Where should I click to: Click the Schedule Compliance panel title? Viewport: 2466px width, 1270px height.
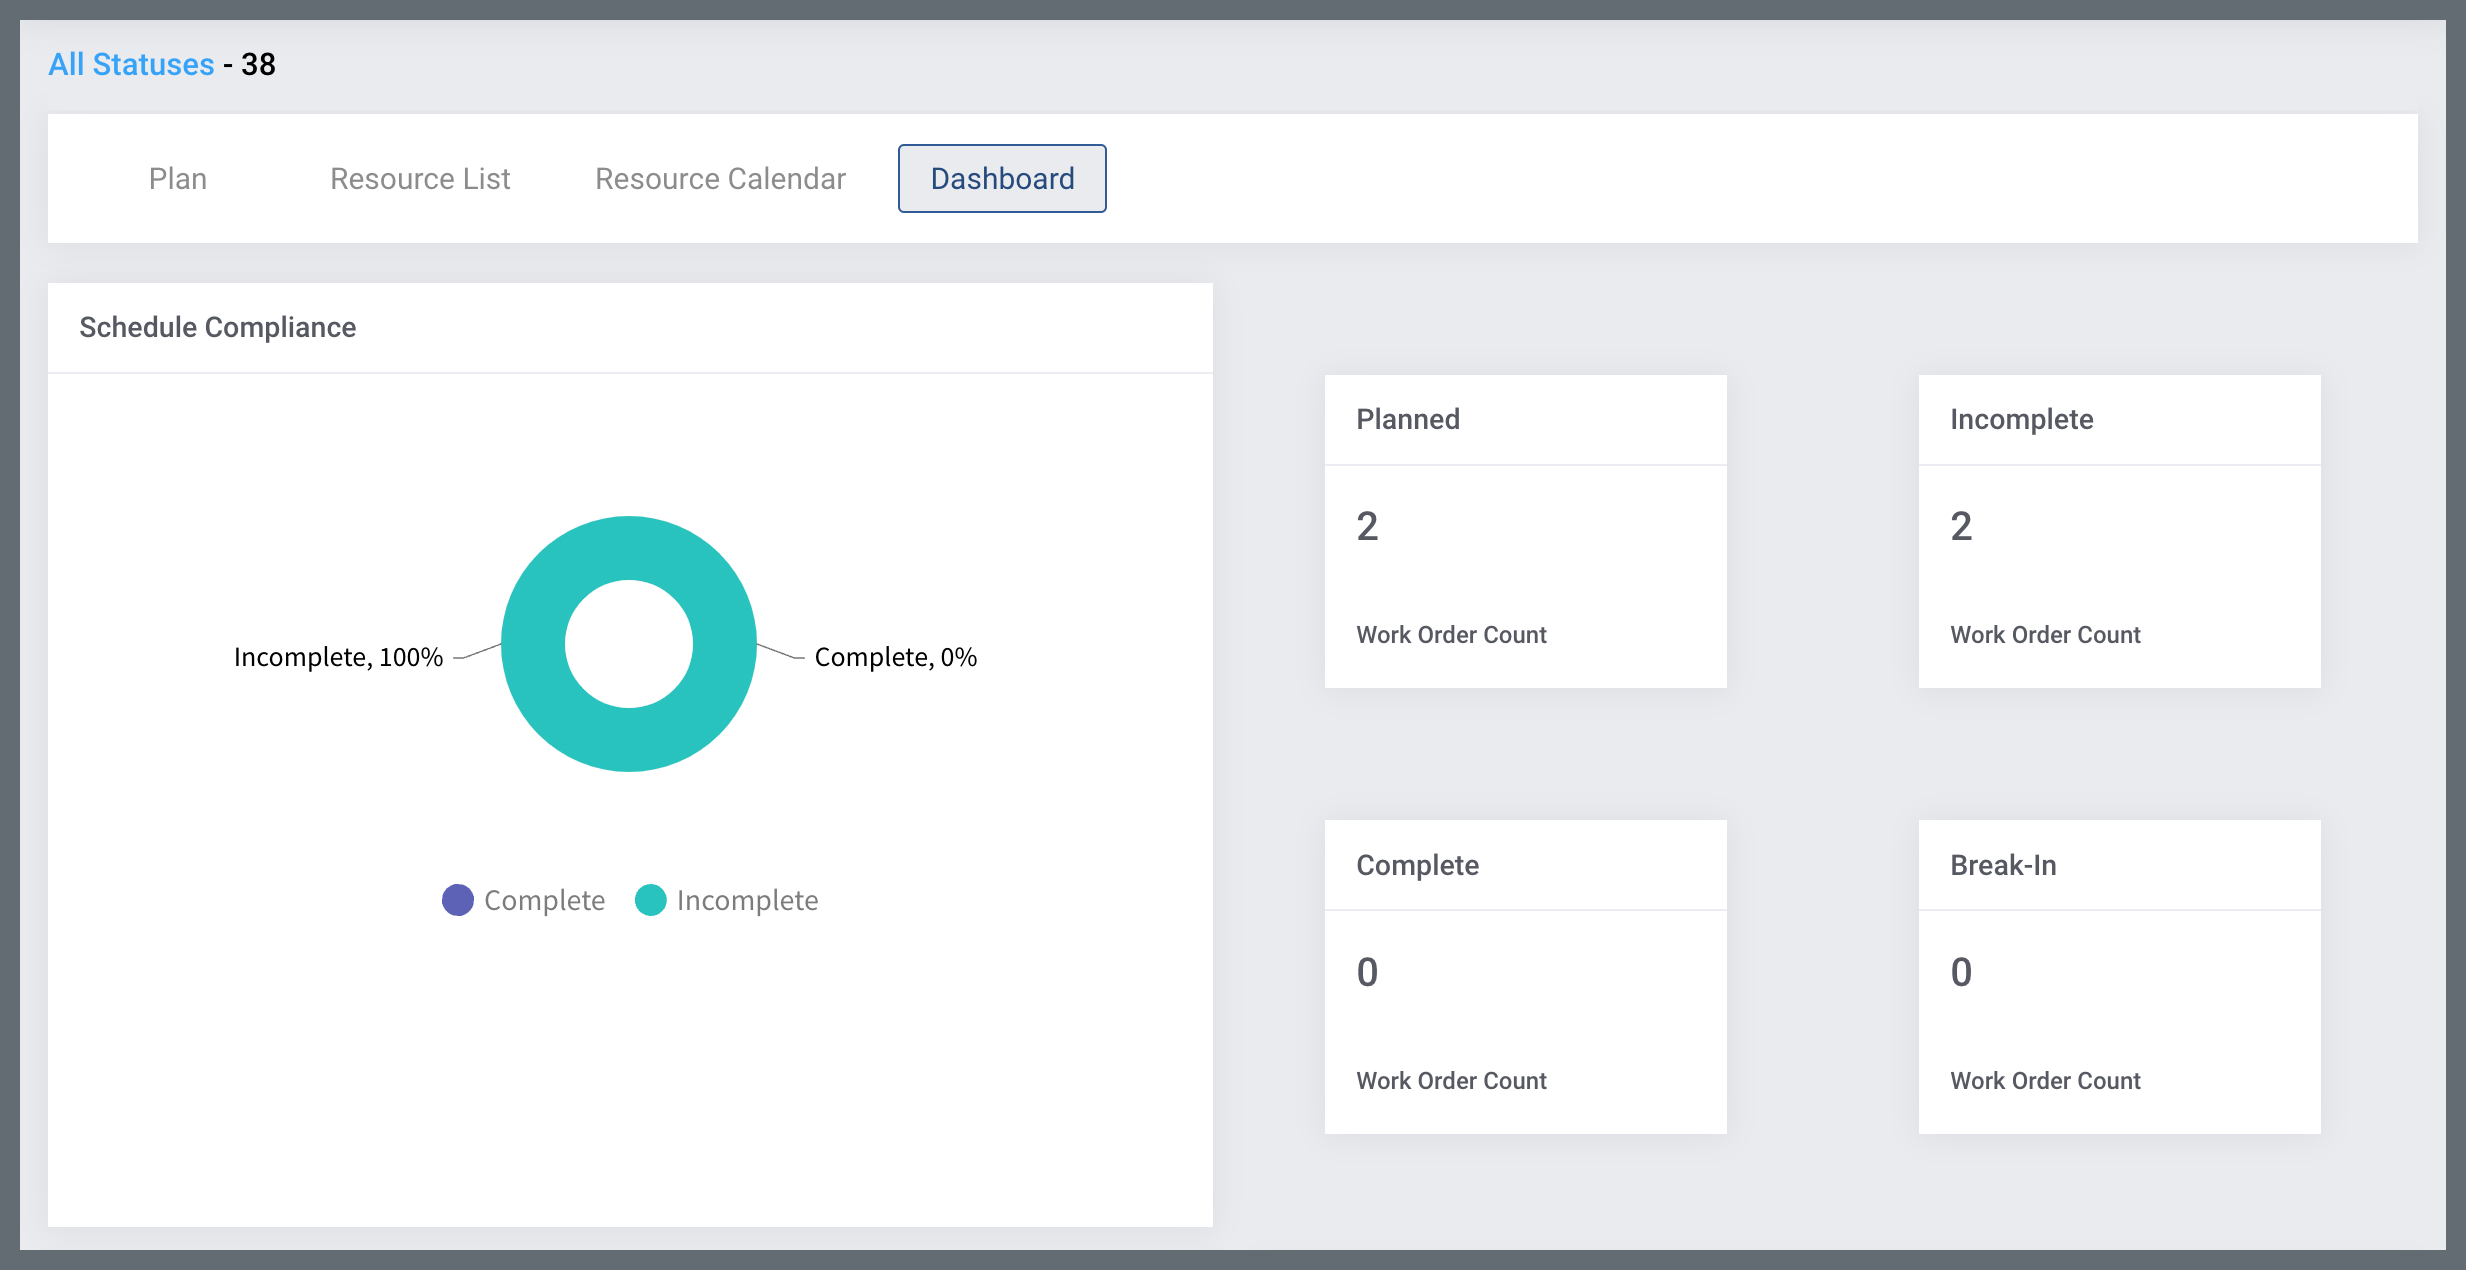(x=217, y=327)
